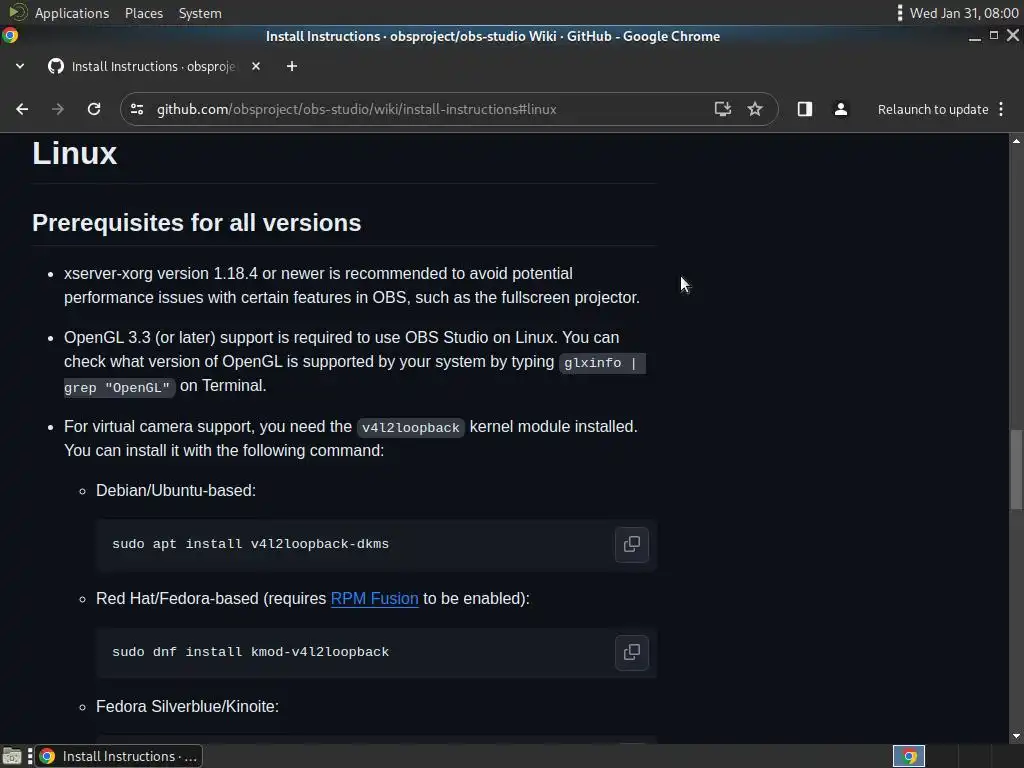Open the System menu

[200, 13]
